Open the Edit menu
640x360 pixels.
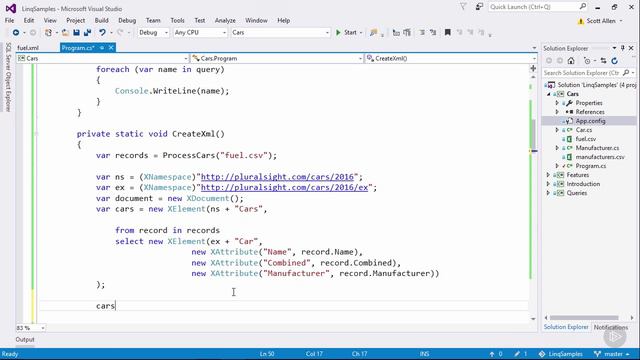(29, 20)
